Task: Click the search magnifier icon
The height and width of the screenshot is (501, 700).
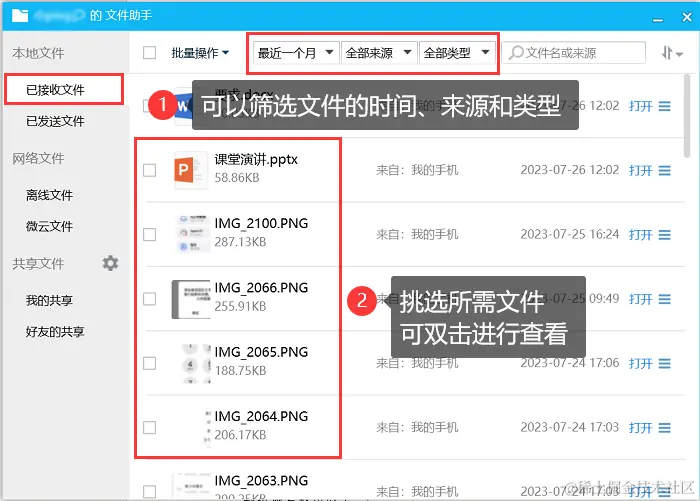Action: 516,53
